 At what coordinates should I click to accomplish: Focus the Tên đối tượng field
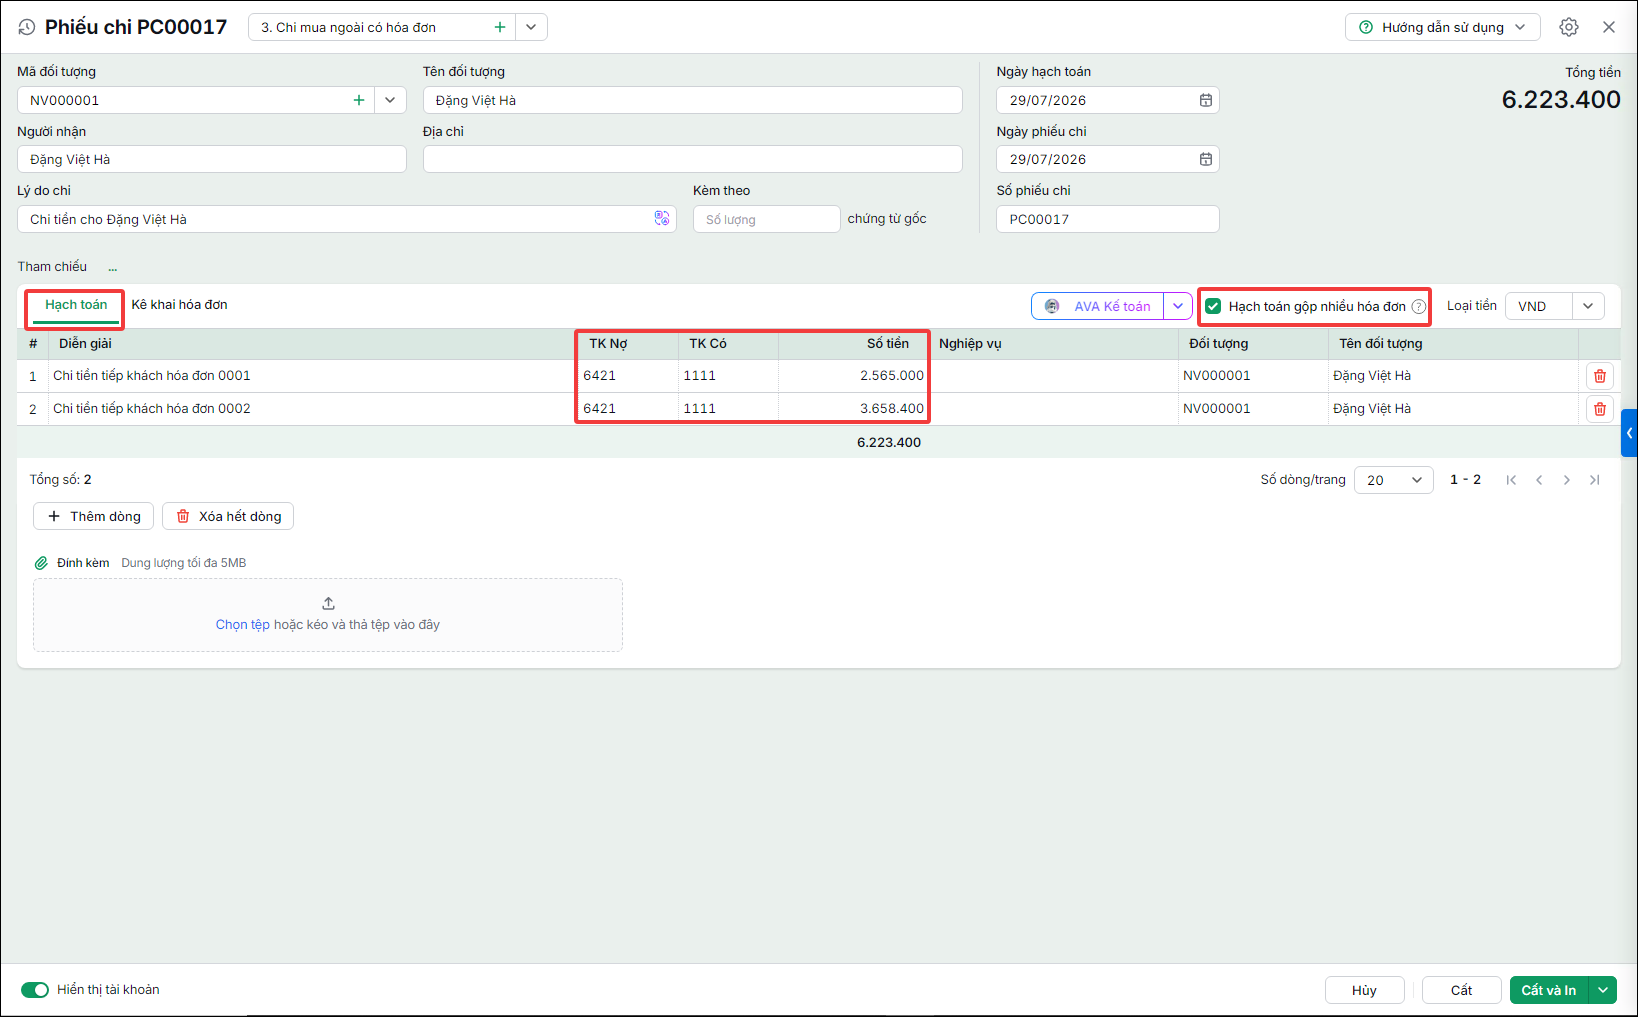click(x=692, y=100)
